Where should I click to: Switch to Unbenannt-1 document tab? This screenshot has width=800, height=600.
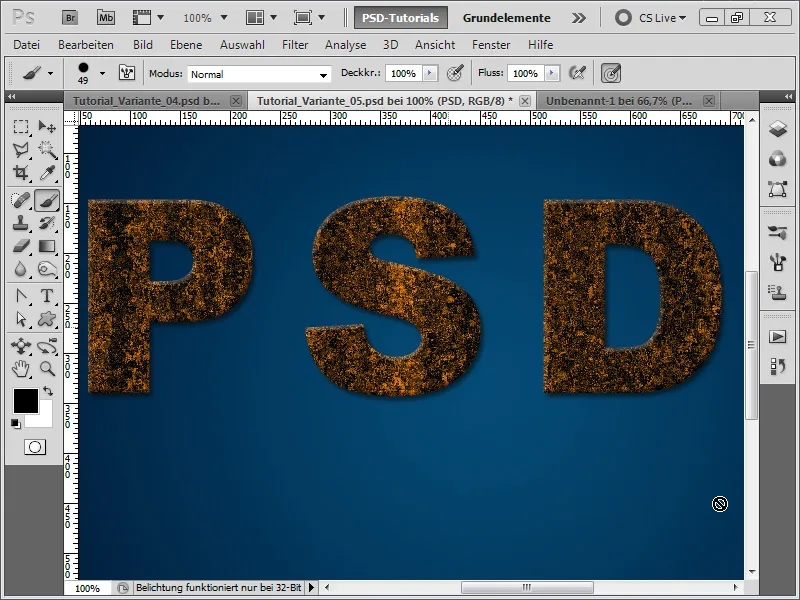(619, 101)
